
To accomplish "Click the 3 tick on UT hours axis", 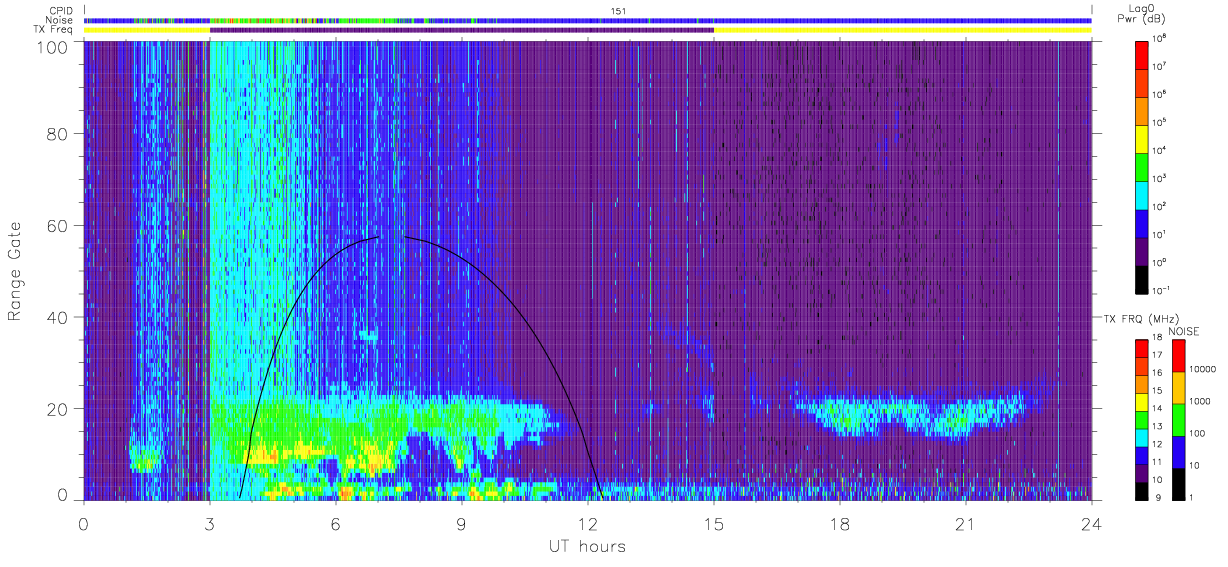I will click(x=209, y=525).
